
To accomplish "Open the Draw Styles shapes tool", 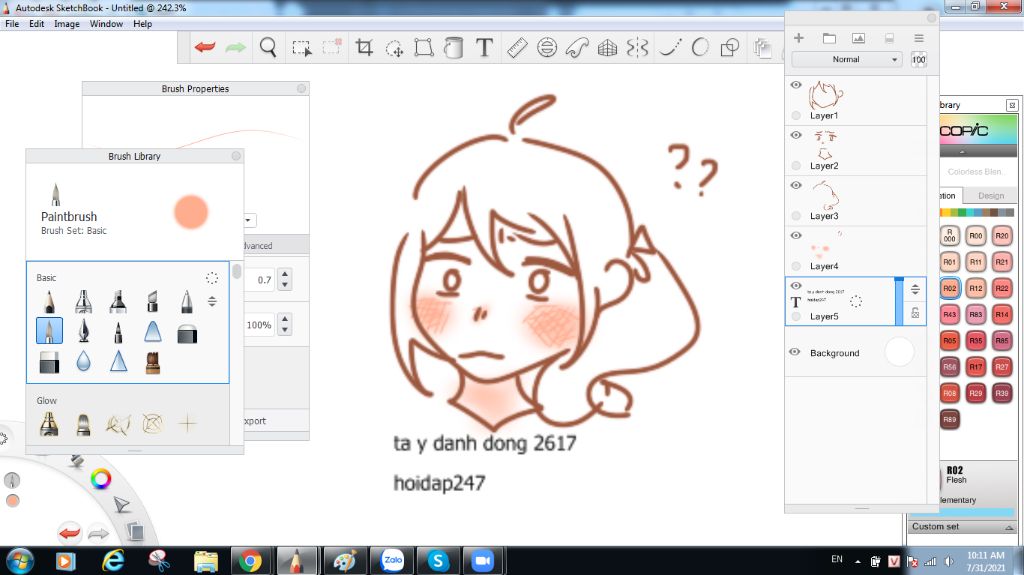I will 729,47.
